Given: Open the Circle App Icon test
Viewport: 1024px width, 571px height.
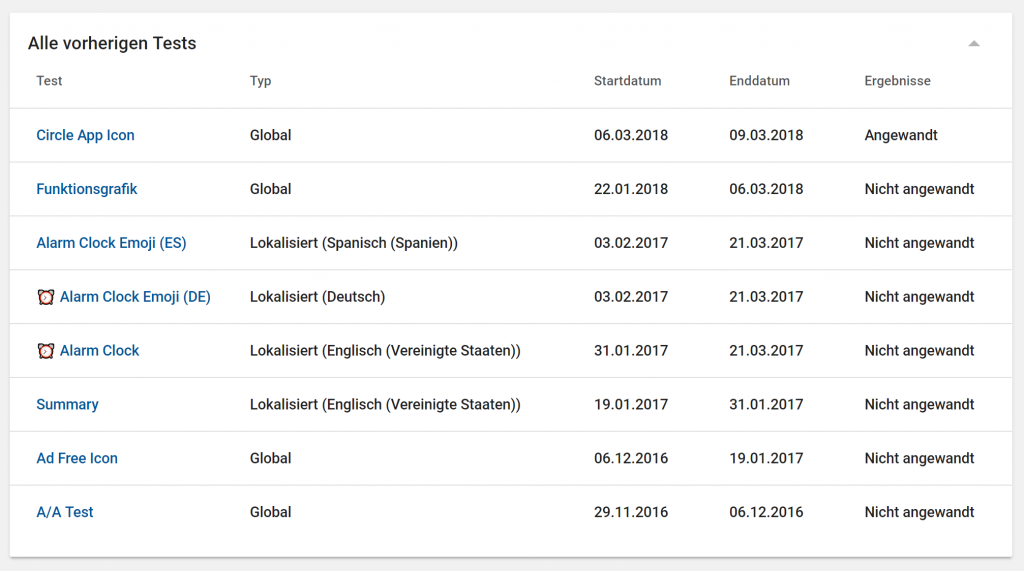Looking at the screenshot, I should tap(86, 135).
